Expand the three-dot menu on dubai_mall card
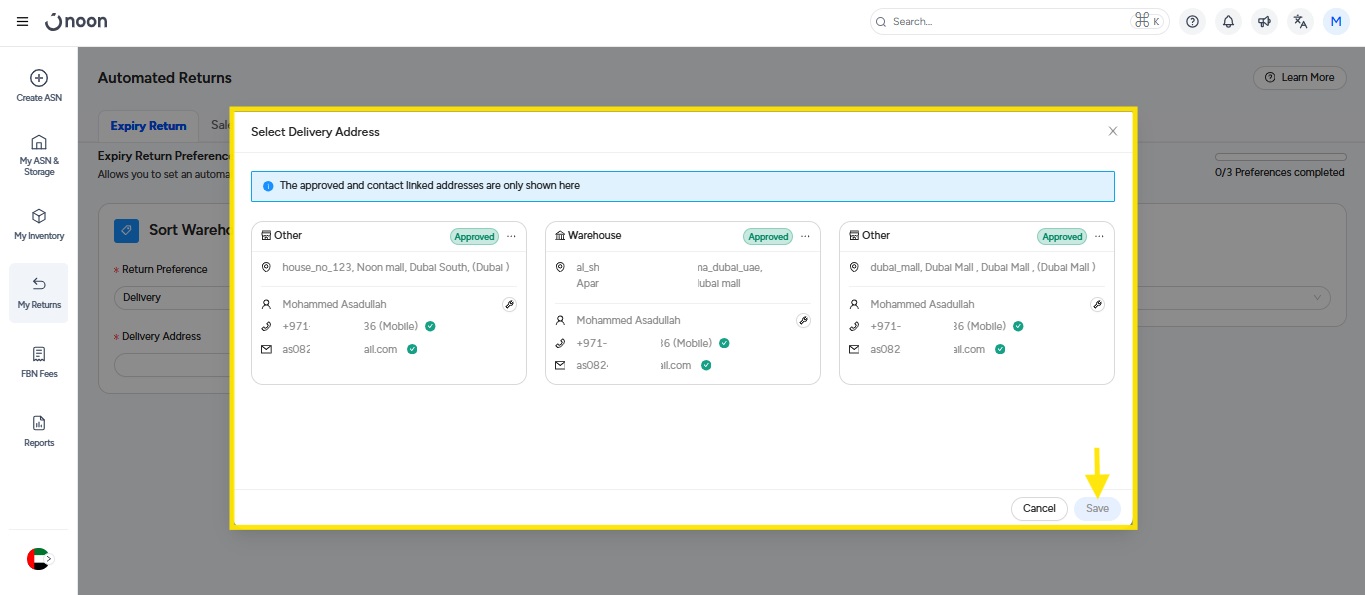1365x595 pixels. [x=1099, y=236]
